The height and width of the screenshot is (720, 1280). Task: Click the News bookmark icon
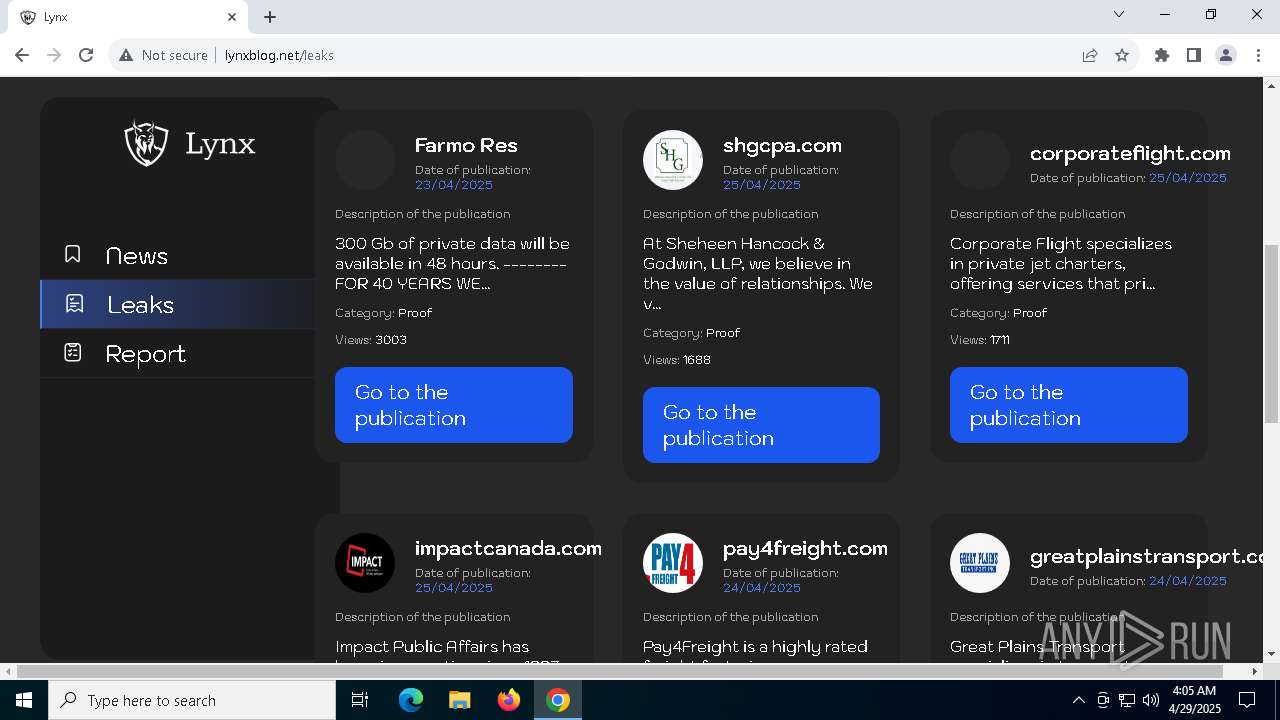point(72,254)
